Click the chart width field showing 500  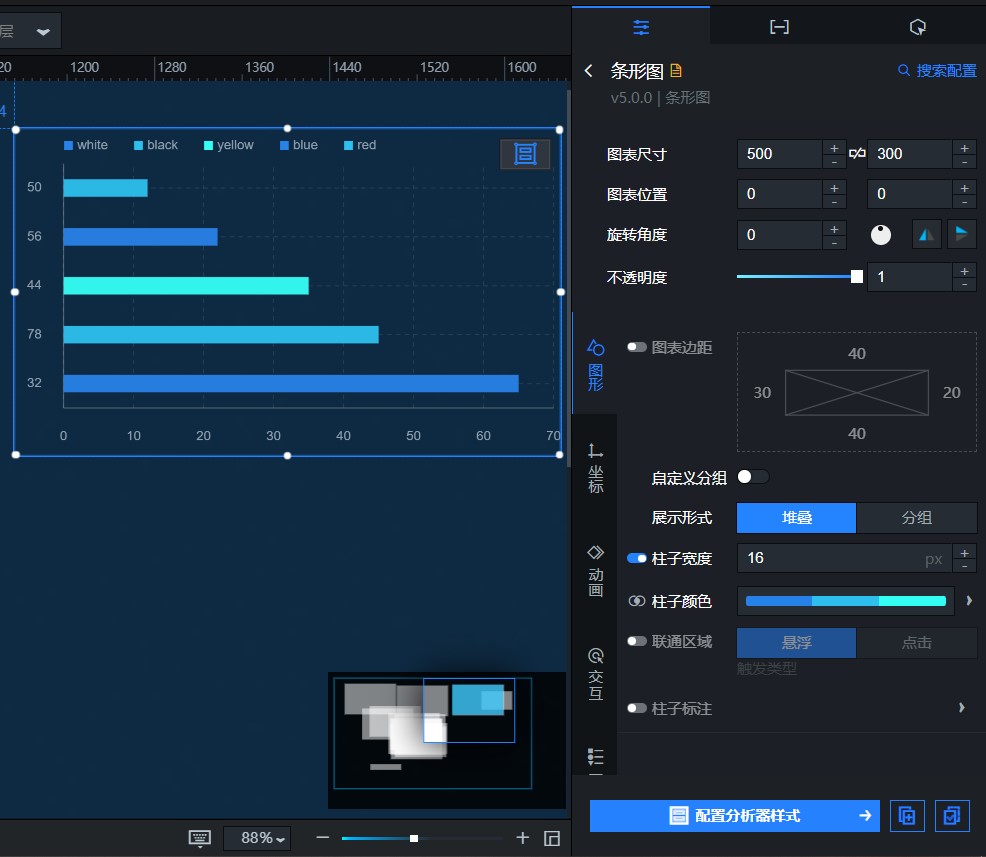pyautogui.click(x=780, y=154)
